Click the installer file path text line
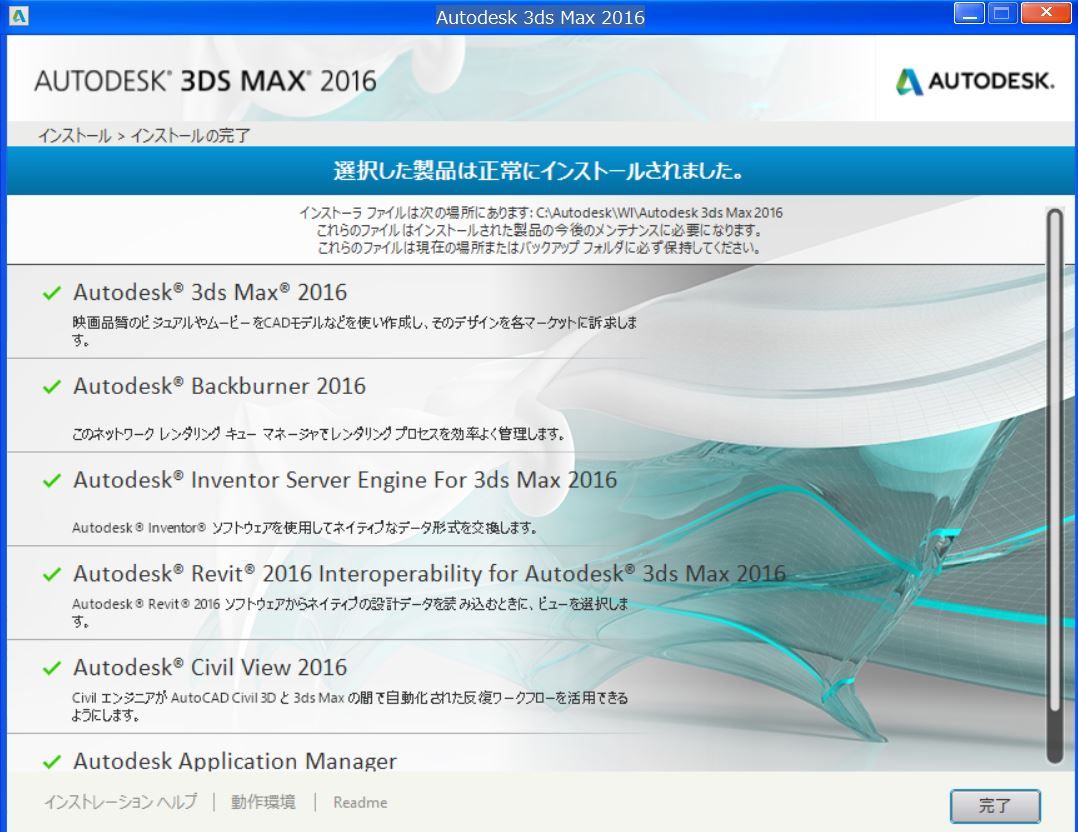 tap(540, 212)
